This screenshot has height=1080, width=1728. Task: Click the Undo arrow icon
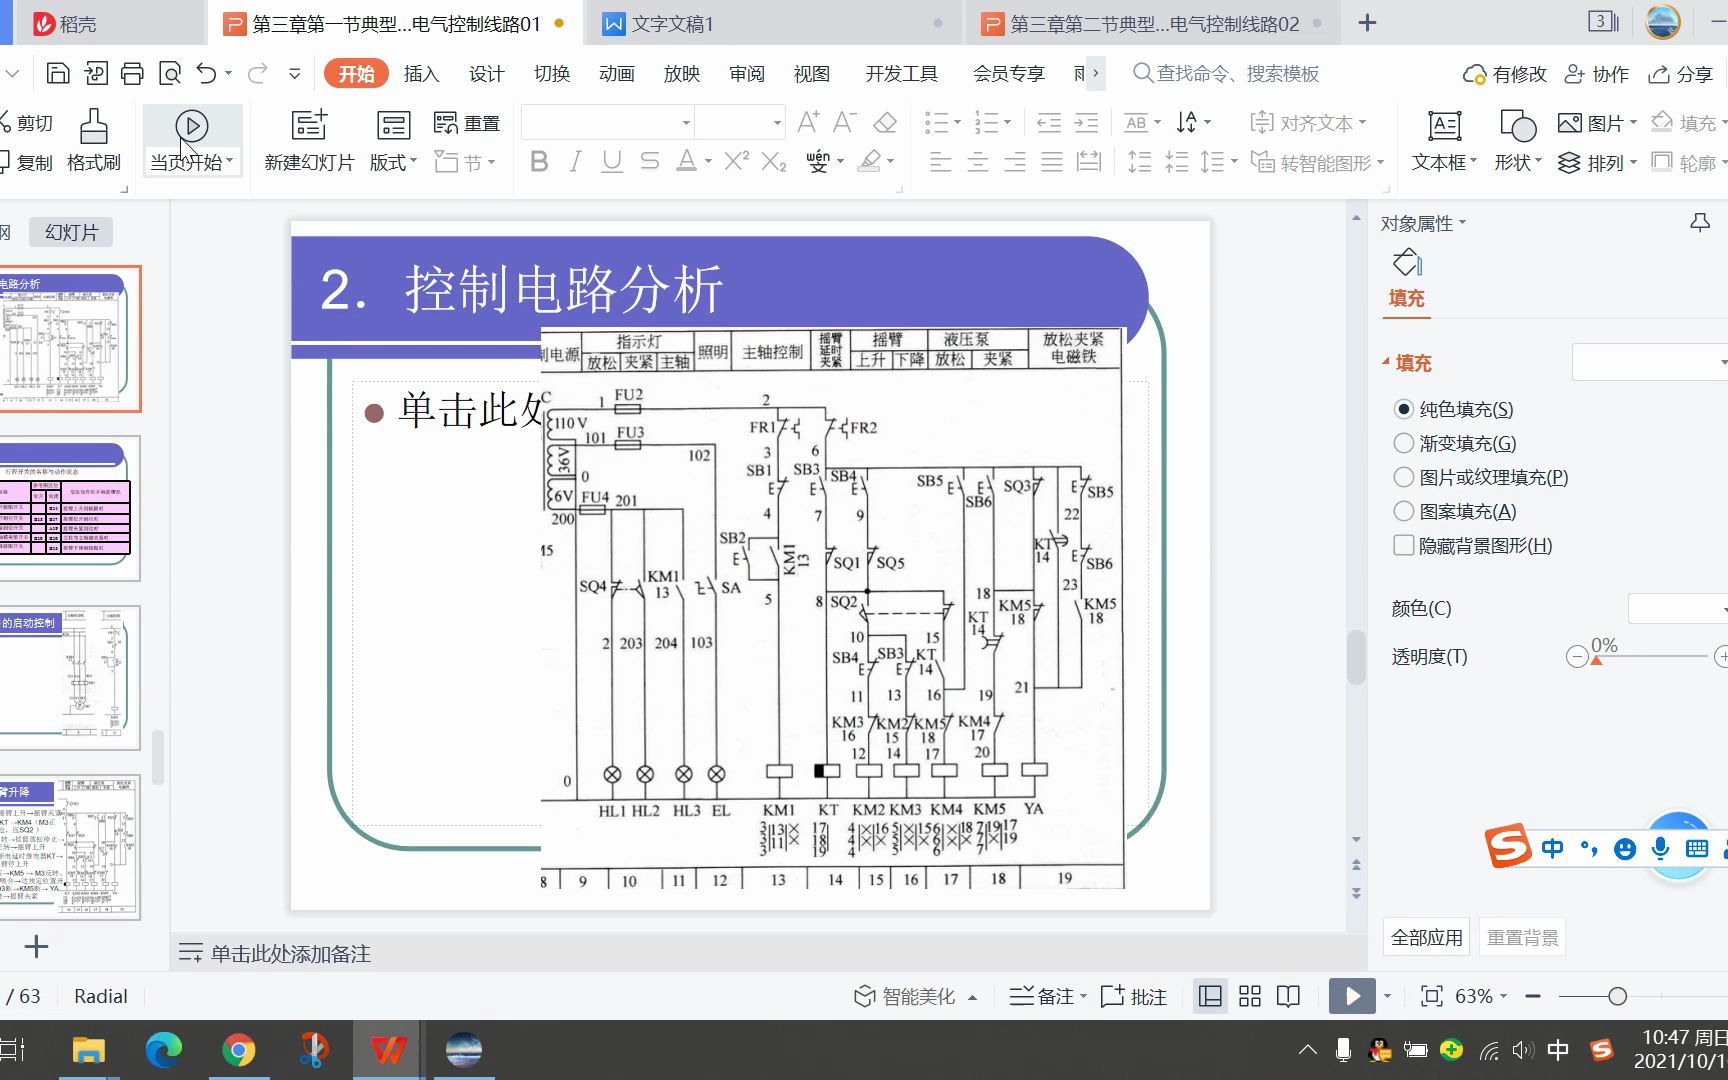pyautogui.click(x=206, y=73)
